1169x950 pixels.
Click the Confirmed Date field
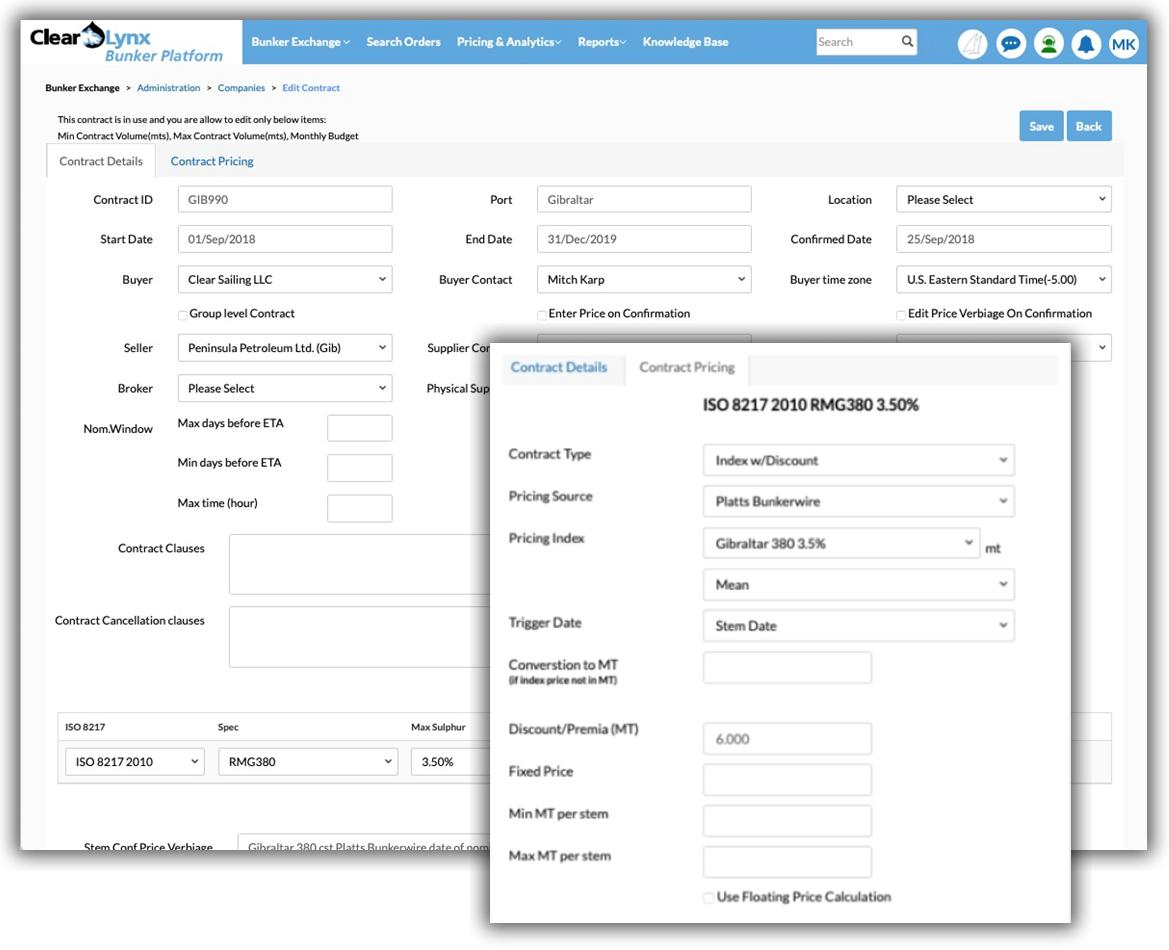coord(1003,239)
